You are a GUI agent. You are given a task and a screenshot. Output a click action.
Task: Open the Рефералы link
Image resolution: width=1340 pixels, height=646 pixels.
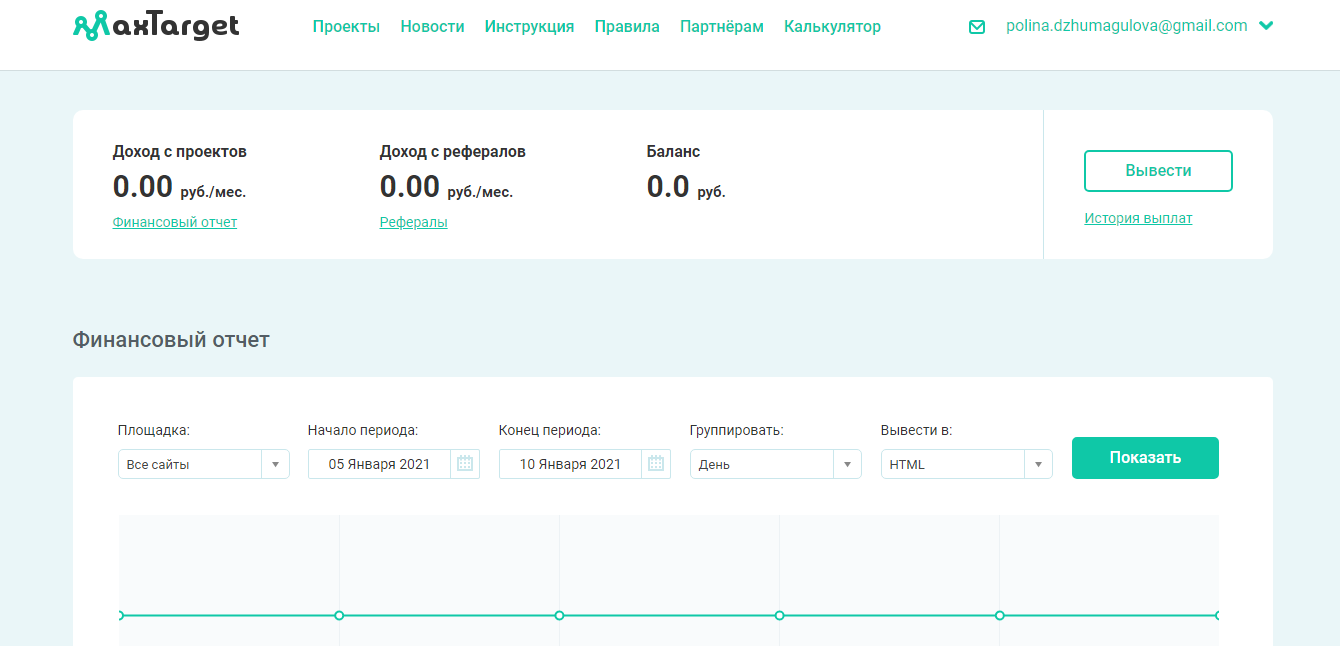[414, 222]
